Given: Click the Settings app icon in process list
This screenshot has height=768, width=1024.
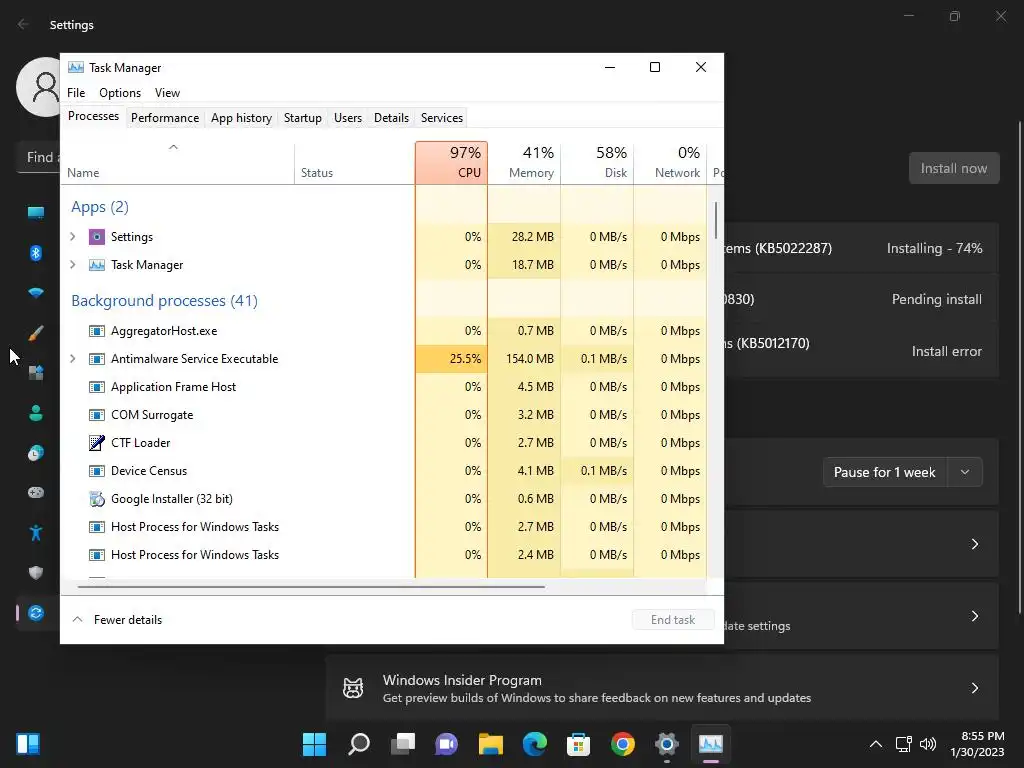Looking at the screenshot, I should tap(97, 236).
